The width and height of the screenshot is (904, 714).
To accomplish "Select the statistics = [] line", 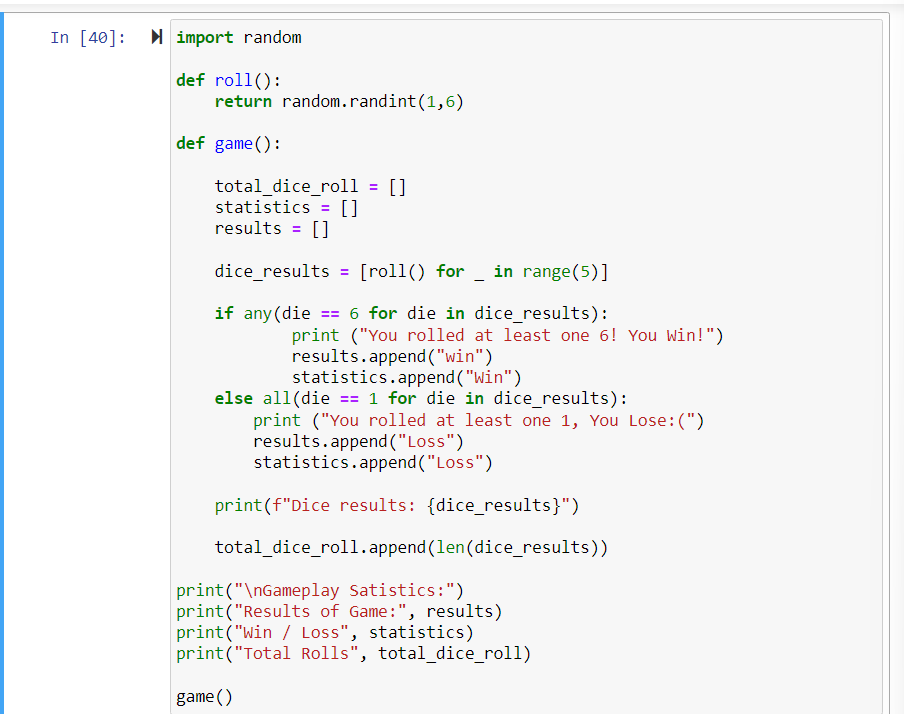I will point(290,206).
